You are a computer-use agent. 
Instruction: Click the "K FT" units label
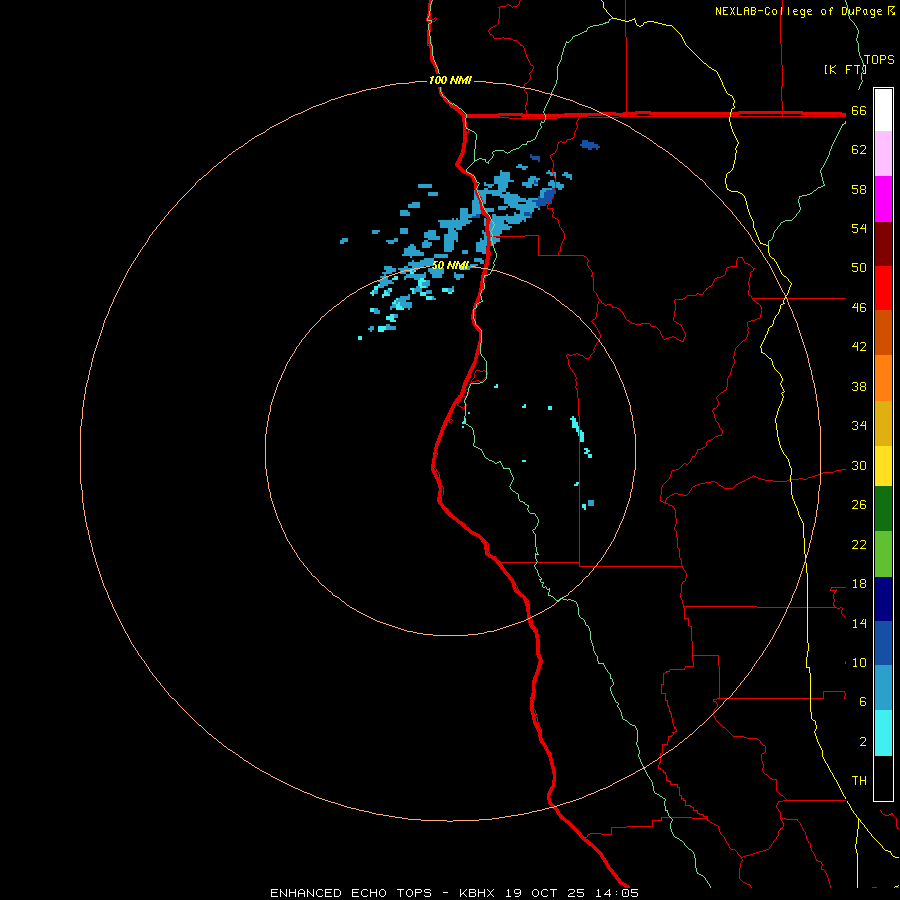[x=845, y=70]
